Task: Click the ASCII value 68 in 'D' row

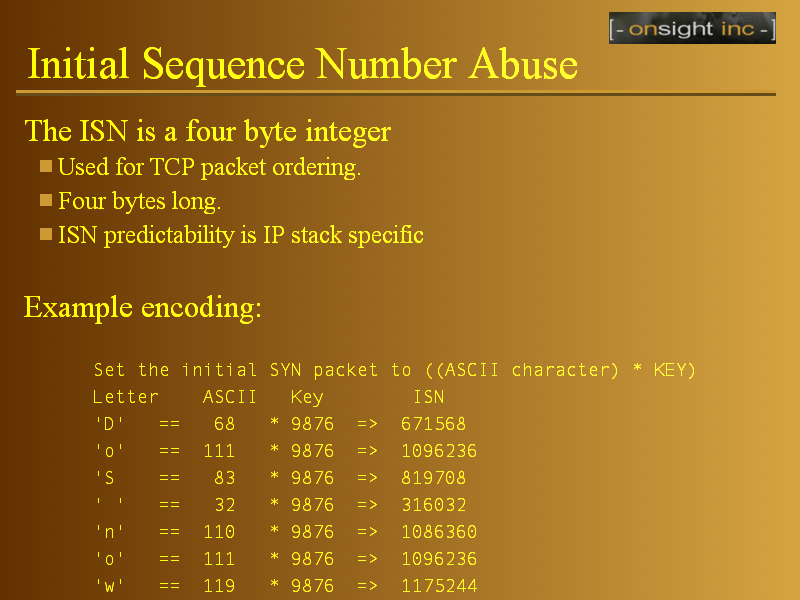Action: [224, 424]
